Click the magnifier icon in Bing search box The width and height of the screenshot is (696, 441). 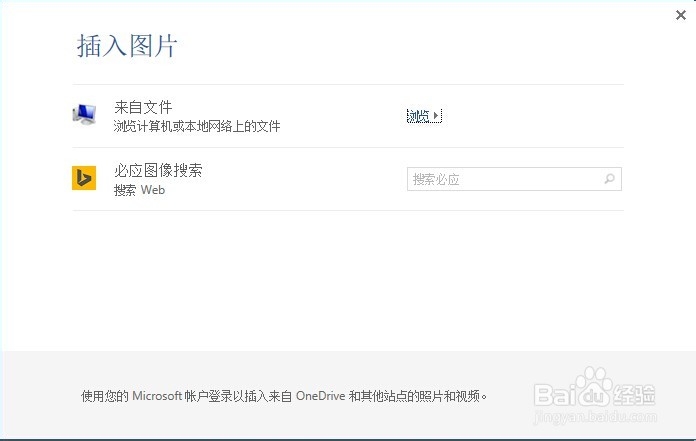[x=609, y=180]
